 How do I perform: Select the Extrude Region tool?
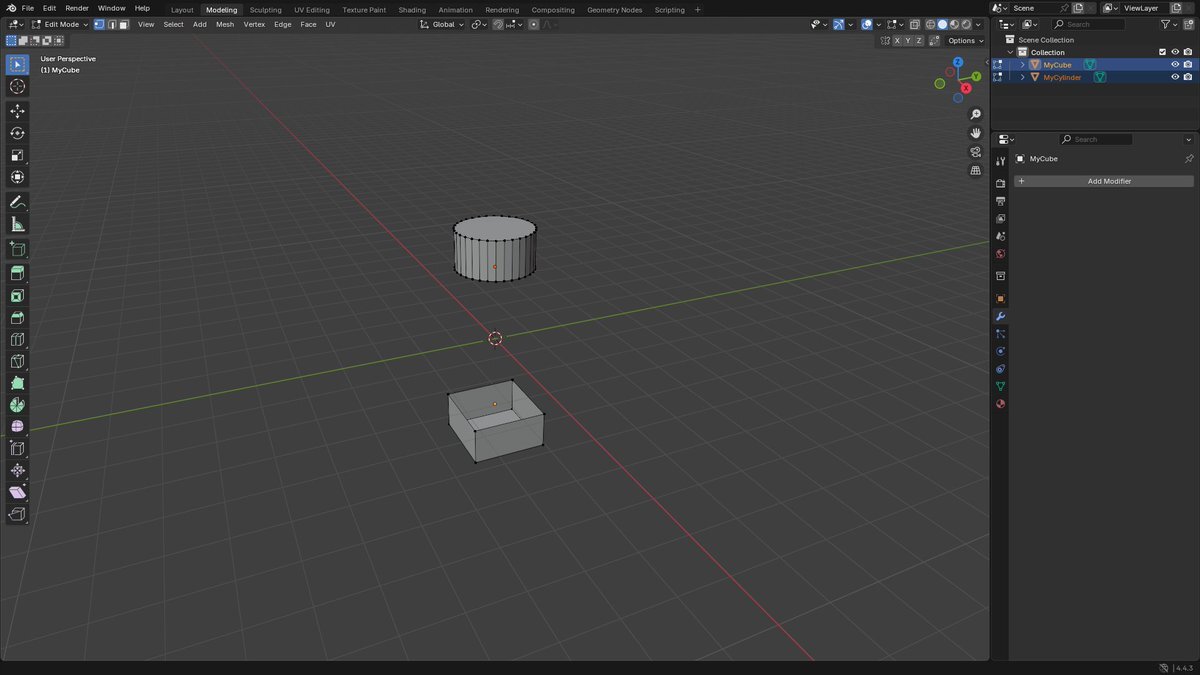17,273
